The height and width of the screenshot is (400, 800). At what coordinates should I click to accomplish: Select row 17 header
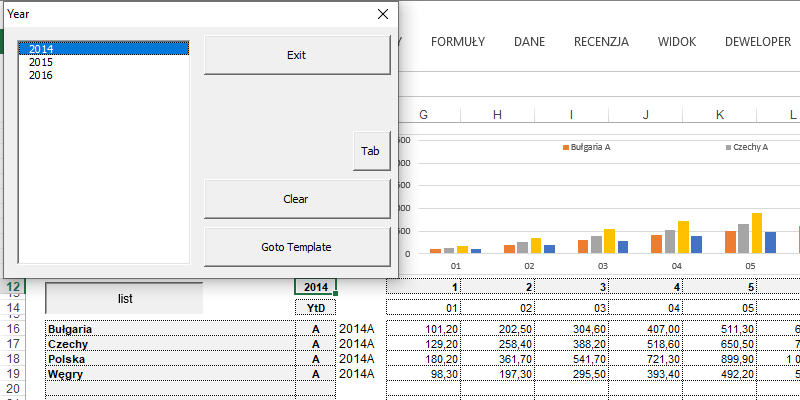(14, 344)
